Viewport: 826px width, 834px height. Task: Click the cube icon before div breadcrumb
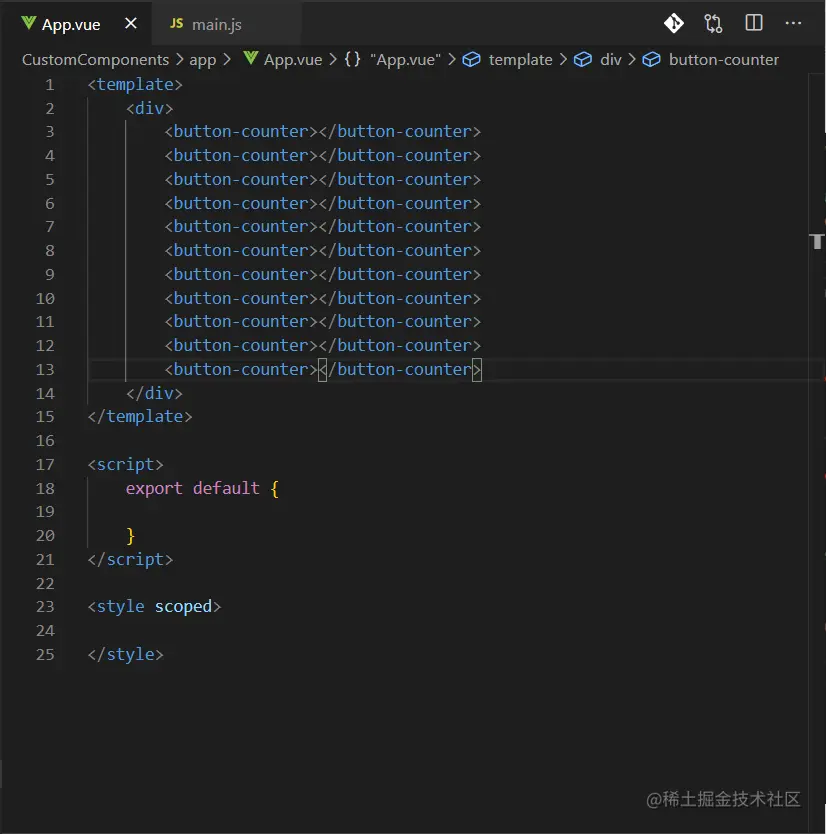(583, 60)
